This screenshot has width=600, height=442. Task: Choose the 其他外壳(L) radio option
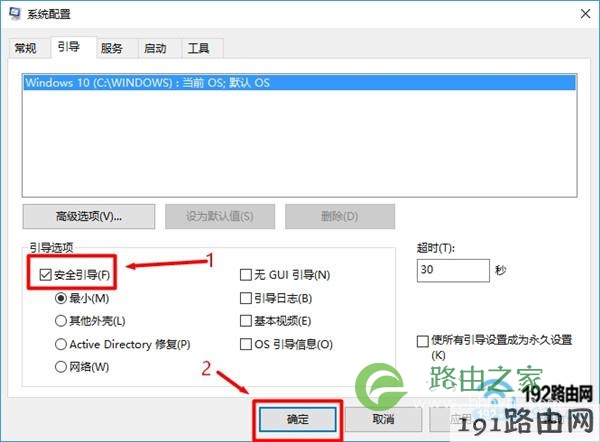[61, 321]
